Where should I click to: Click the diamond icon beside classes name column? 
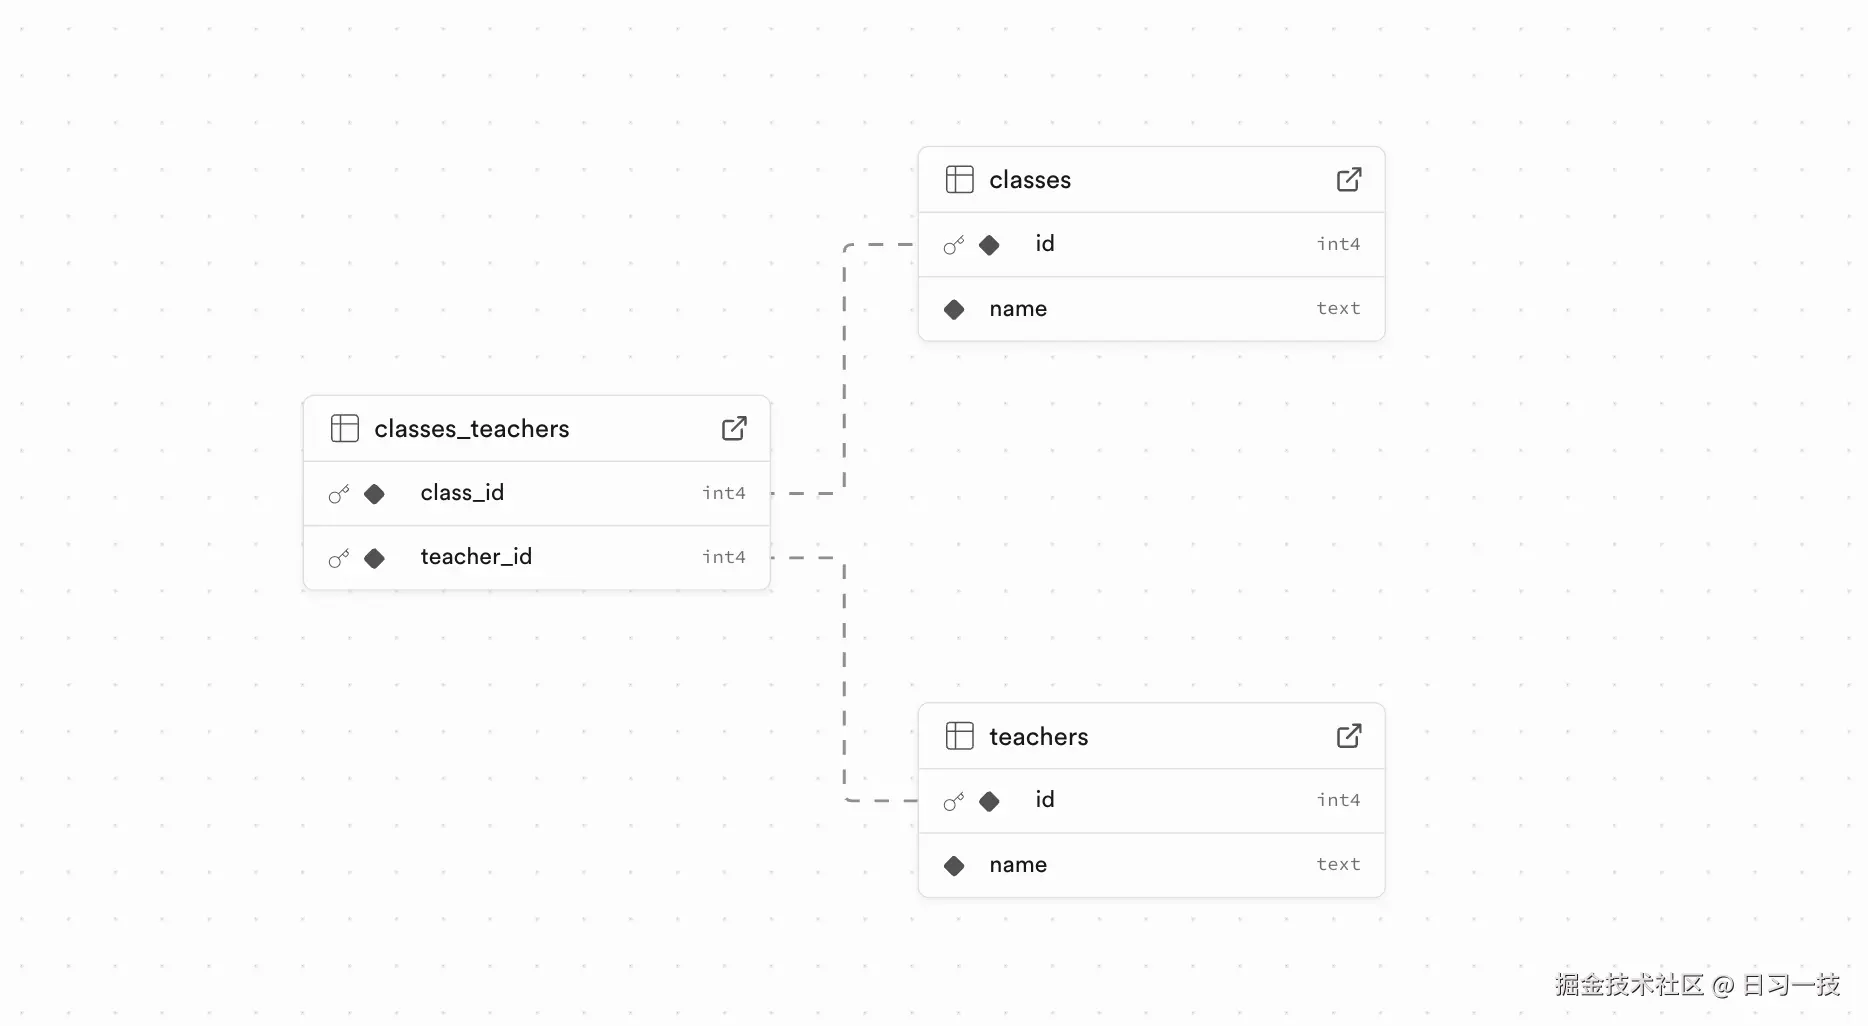pos(954,310)
